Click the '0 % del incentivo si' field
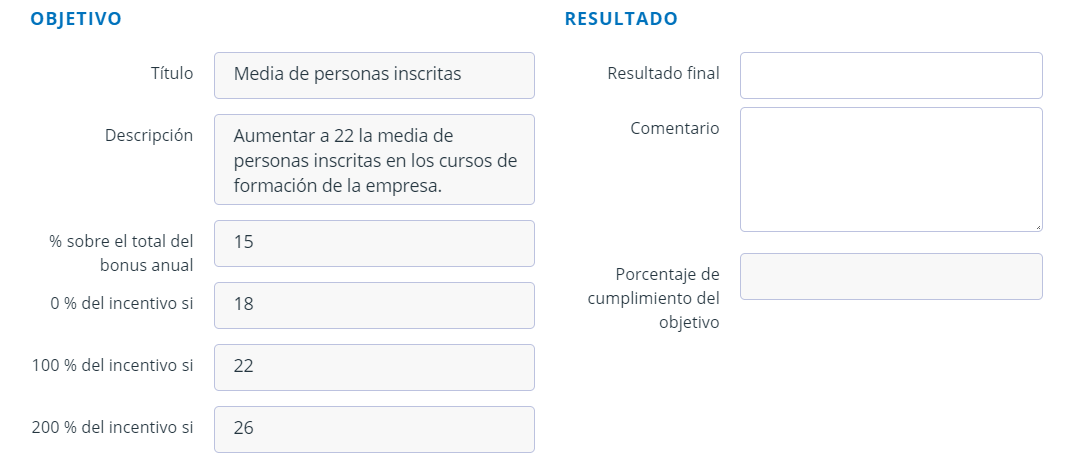The image size is (1083, 462). pyautogui.click(x=374, y=305)
